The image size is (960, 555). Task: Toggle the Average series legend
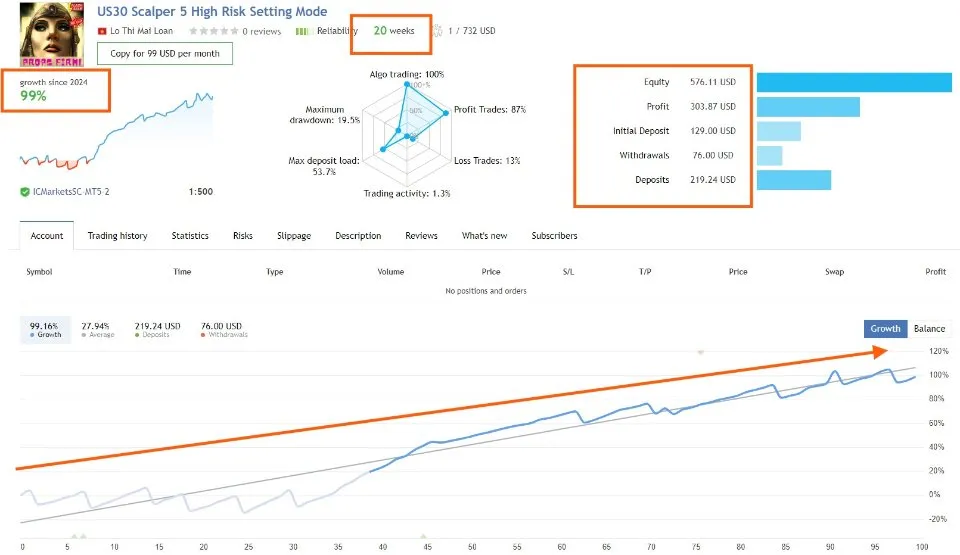click(97, 329)
